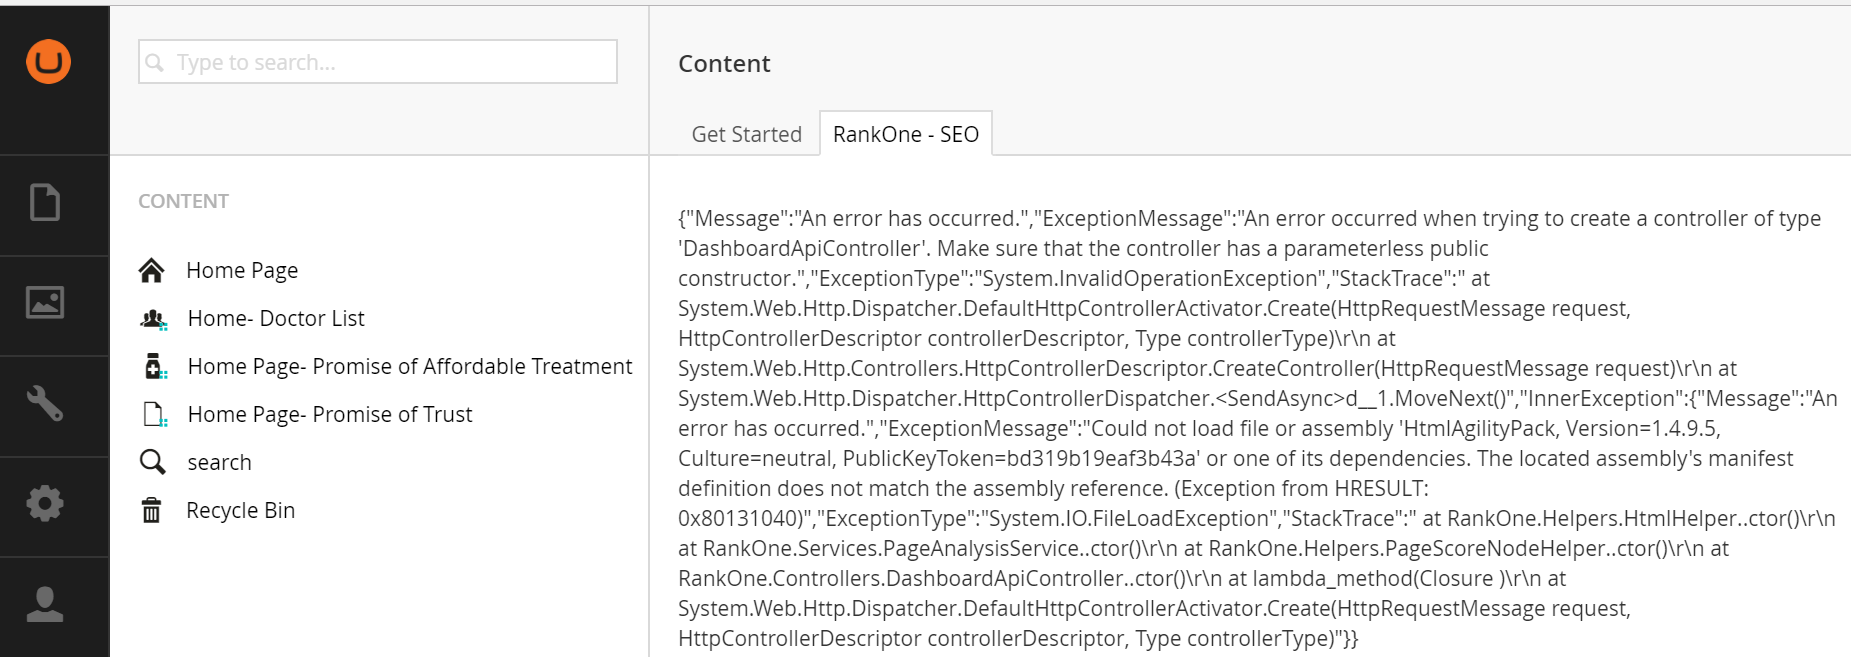Open the Content section document icon
Viewport: 1851px width, 657px height.
point(45,202)
